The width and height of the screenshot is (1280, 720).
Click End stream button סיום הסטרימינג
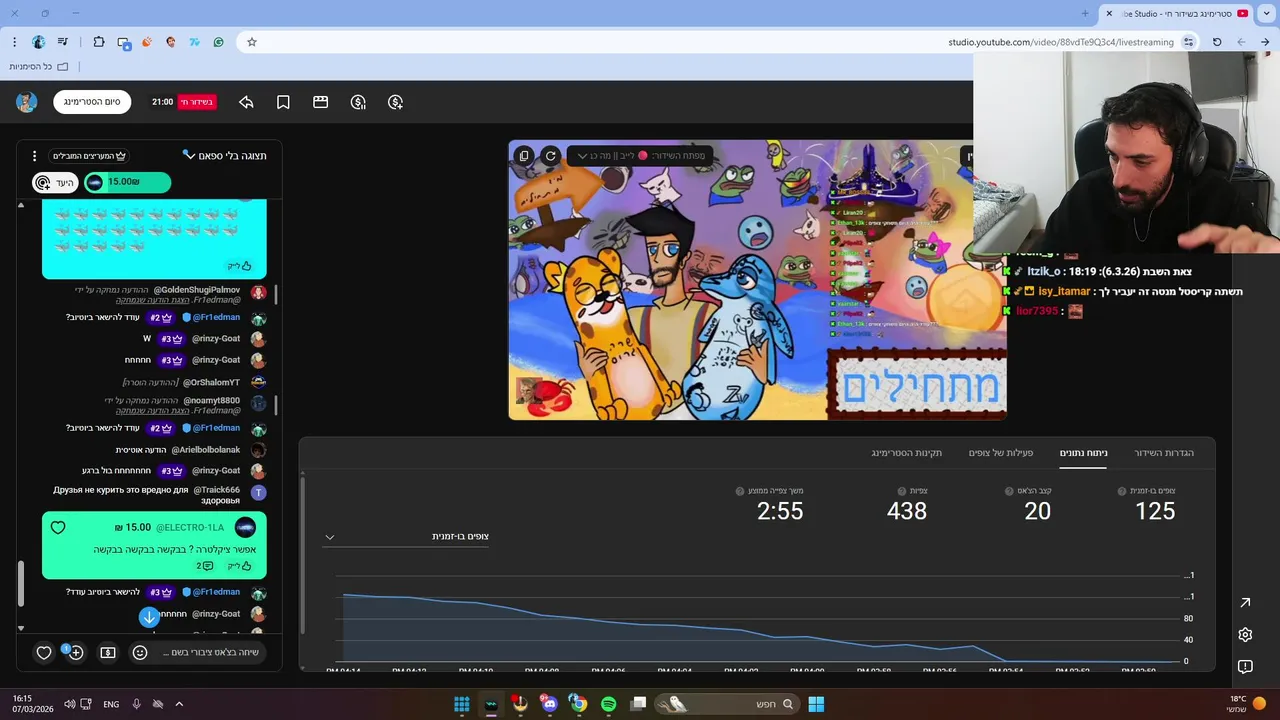tap(92, 102)
